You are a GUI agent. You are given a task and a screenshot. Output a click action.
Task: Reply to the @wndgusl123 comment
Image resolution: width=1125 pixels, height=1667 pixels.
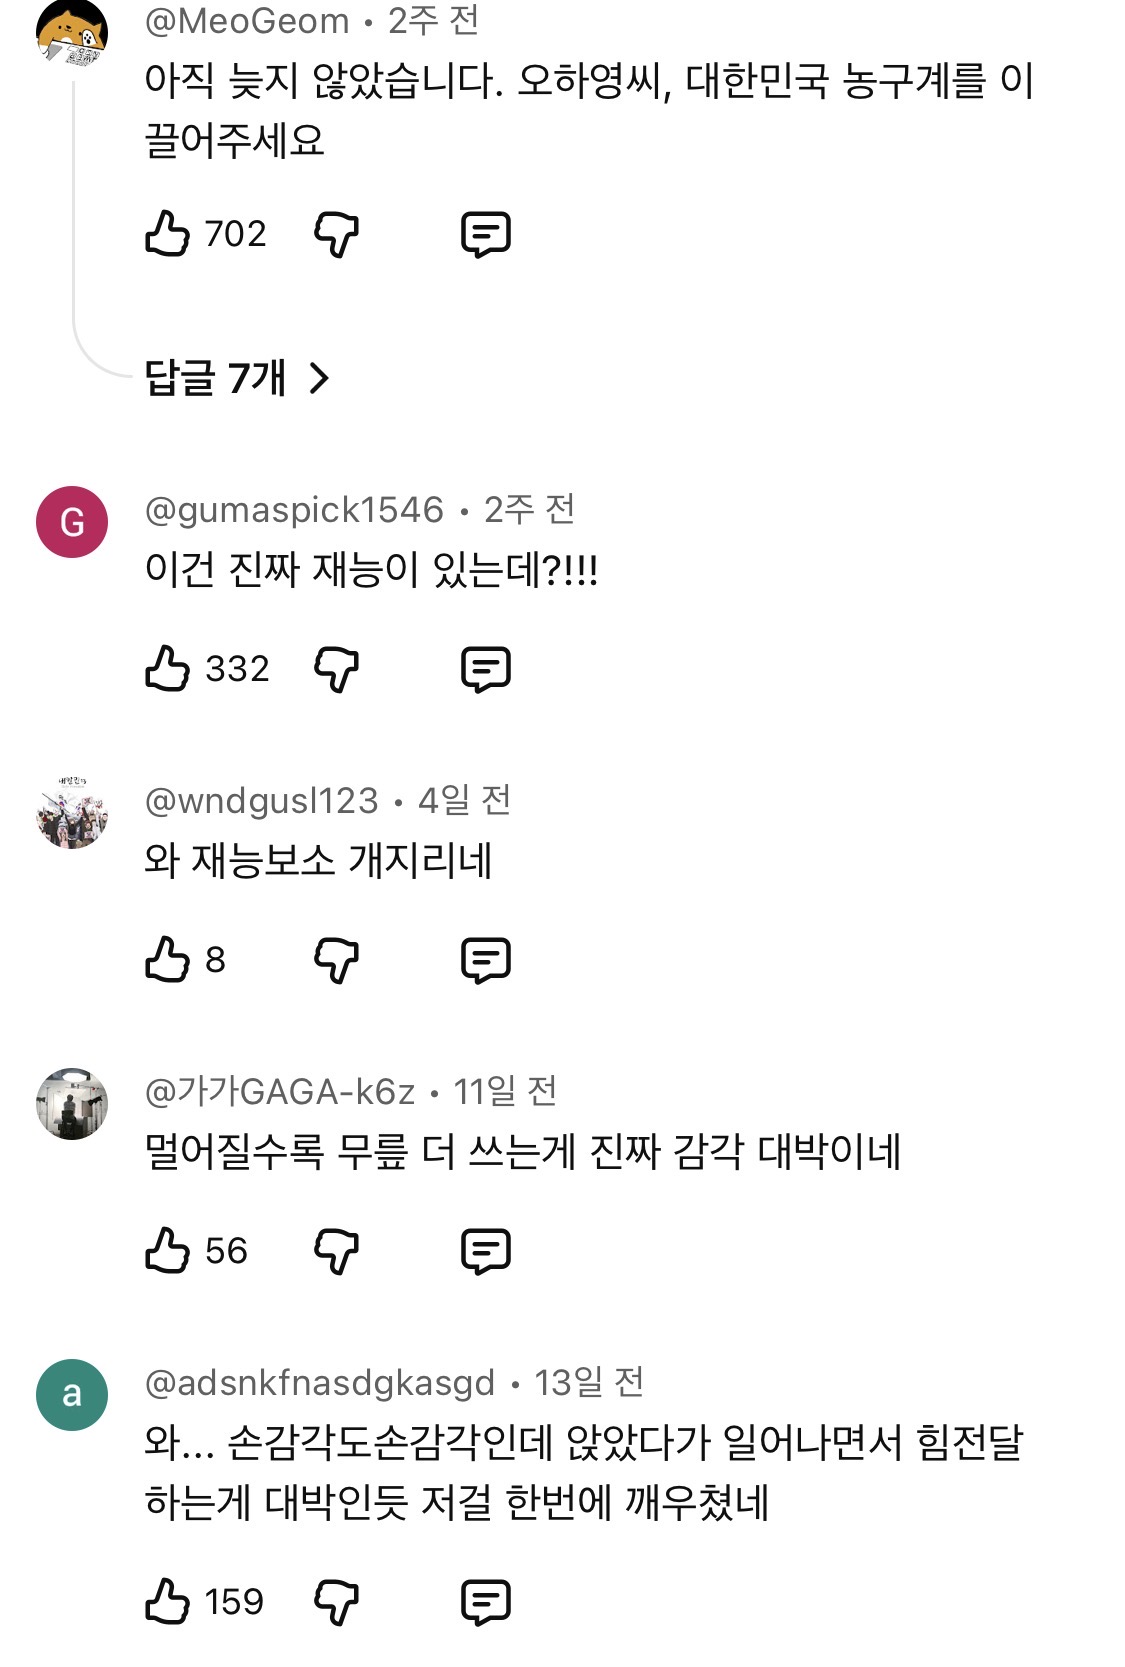coord(485,959)
